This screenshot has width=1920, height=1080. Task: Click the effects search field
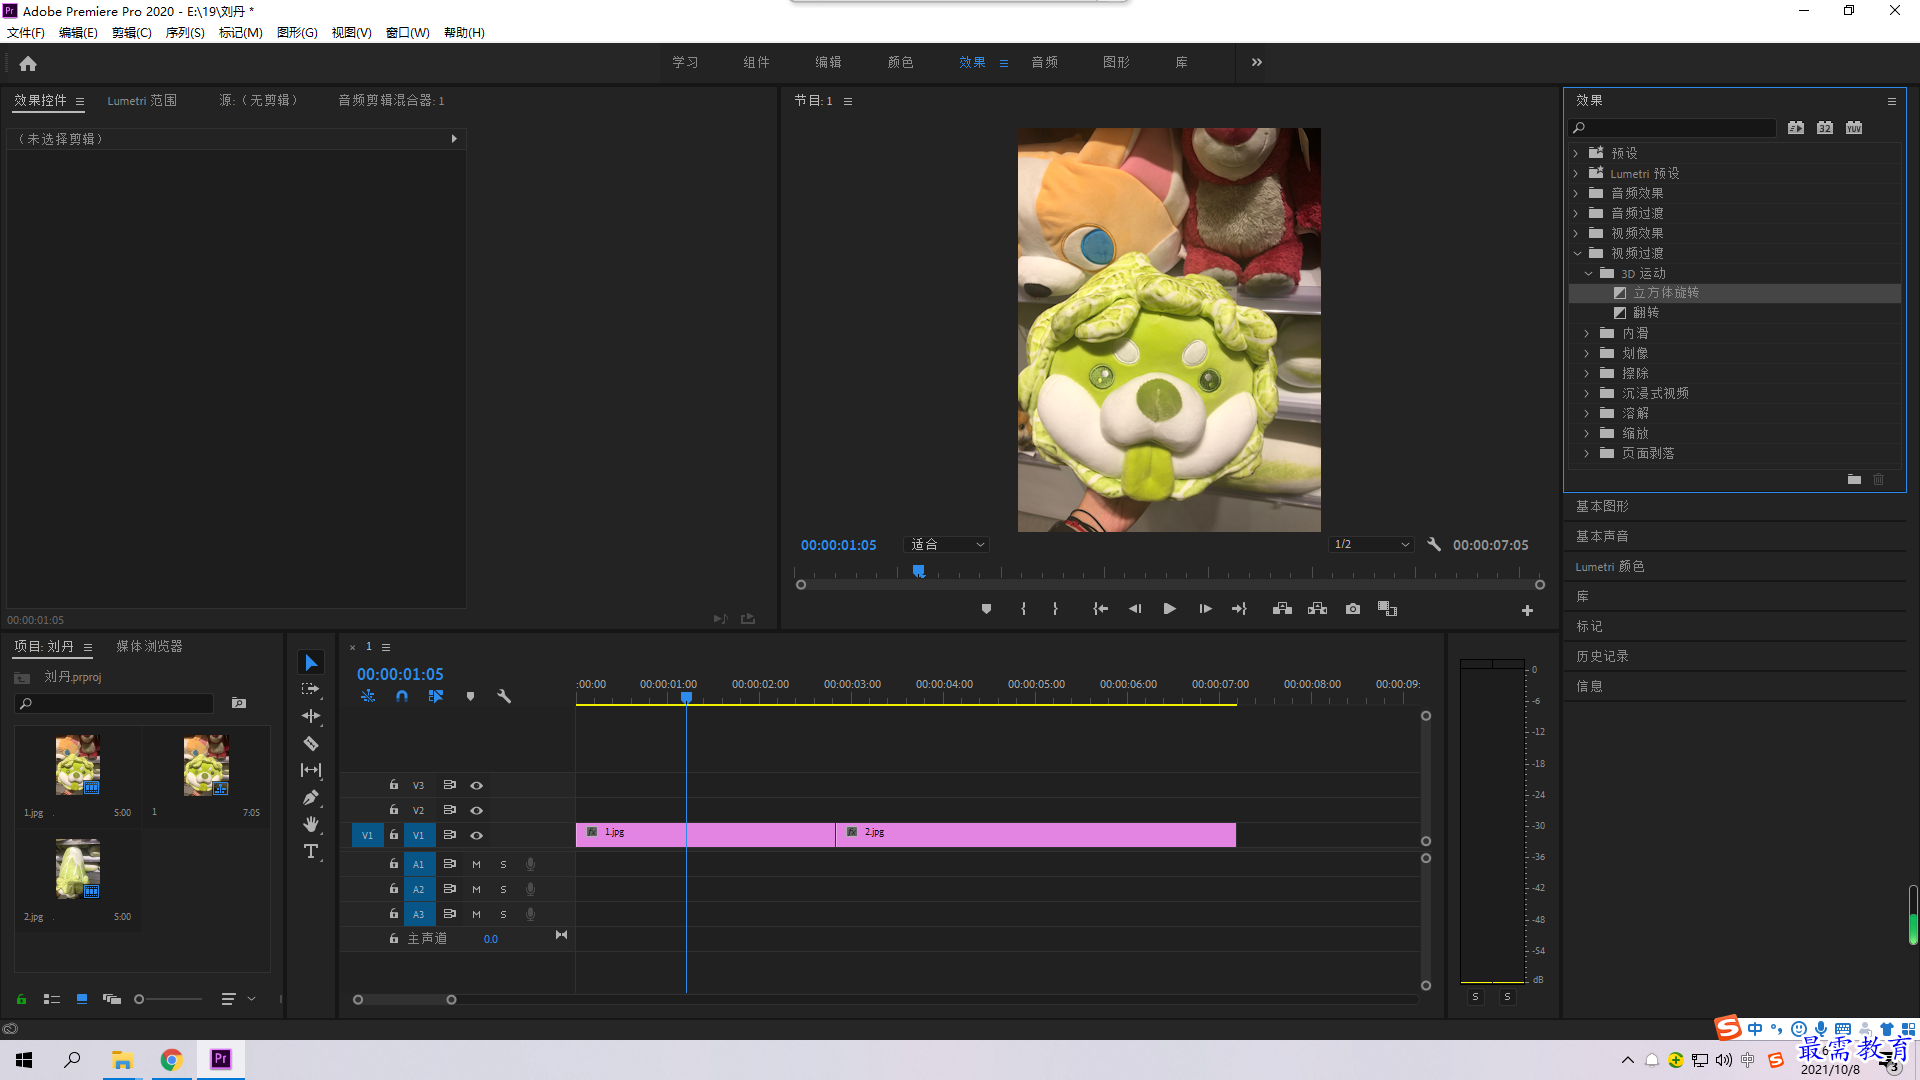(1672, 128)
